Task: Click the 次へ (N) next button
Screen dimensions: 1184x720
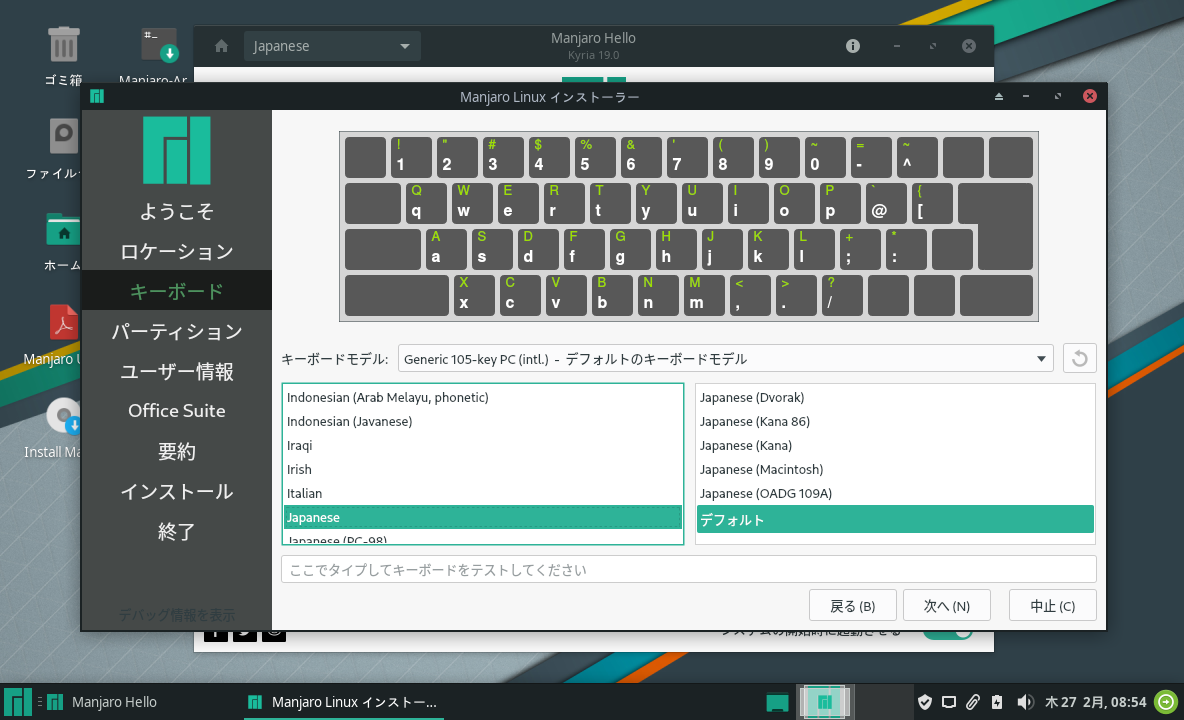Action: coord(946,605)
